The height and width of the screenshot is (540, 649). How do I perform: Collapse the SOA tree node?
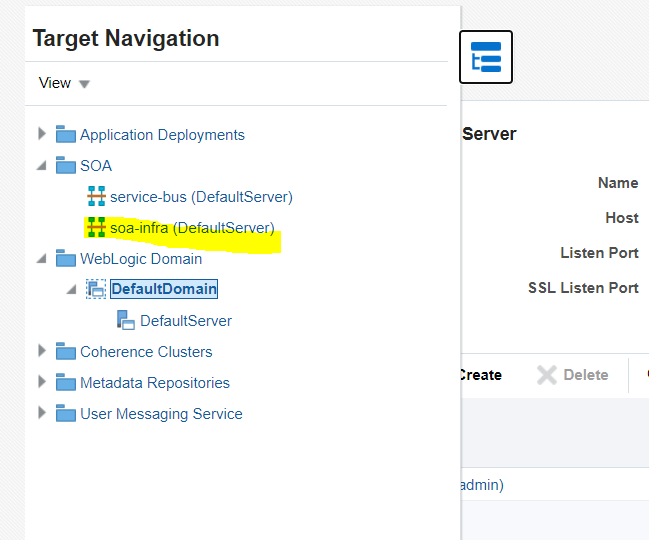coord(42,166)
